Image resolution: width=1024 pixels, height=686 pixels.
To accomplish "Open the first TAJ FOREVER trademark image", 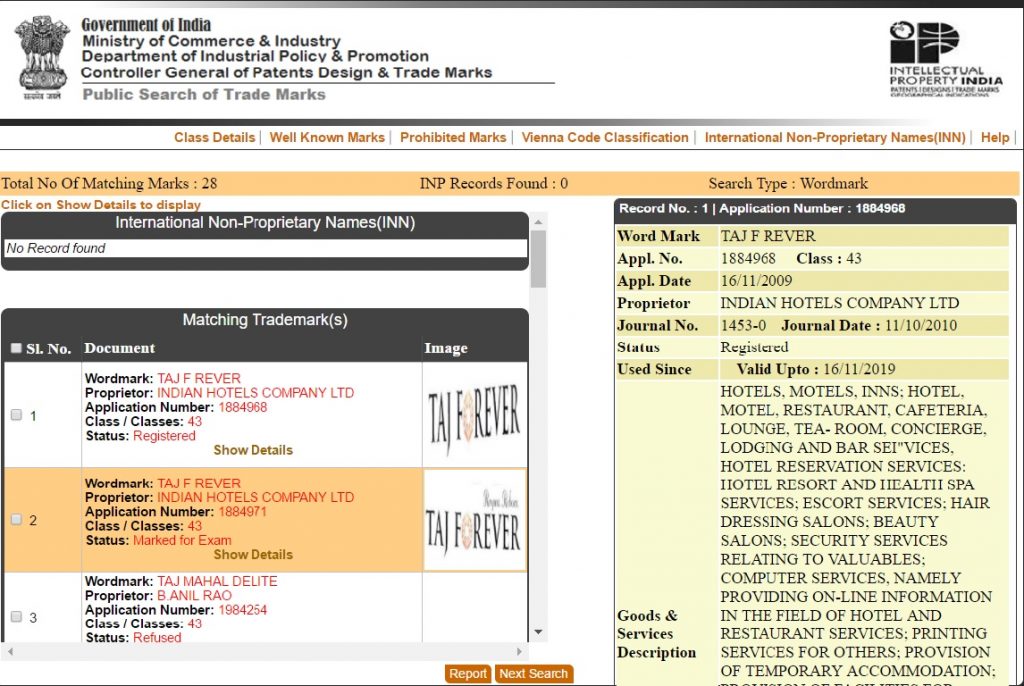I will click(x=474, y=415).
